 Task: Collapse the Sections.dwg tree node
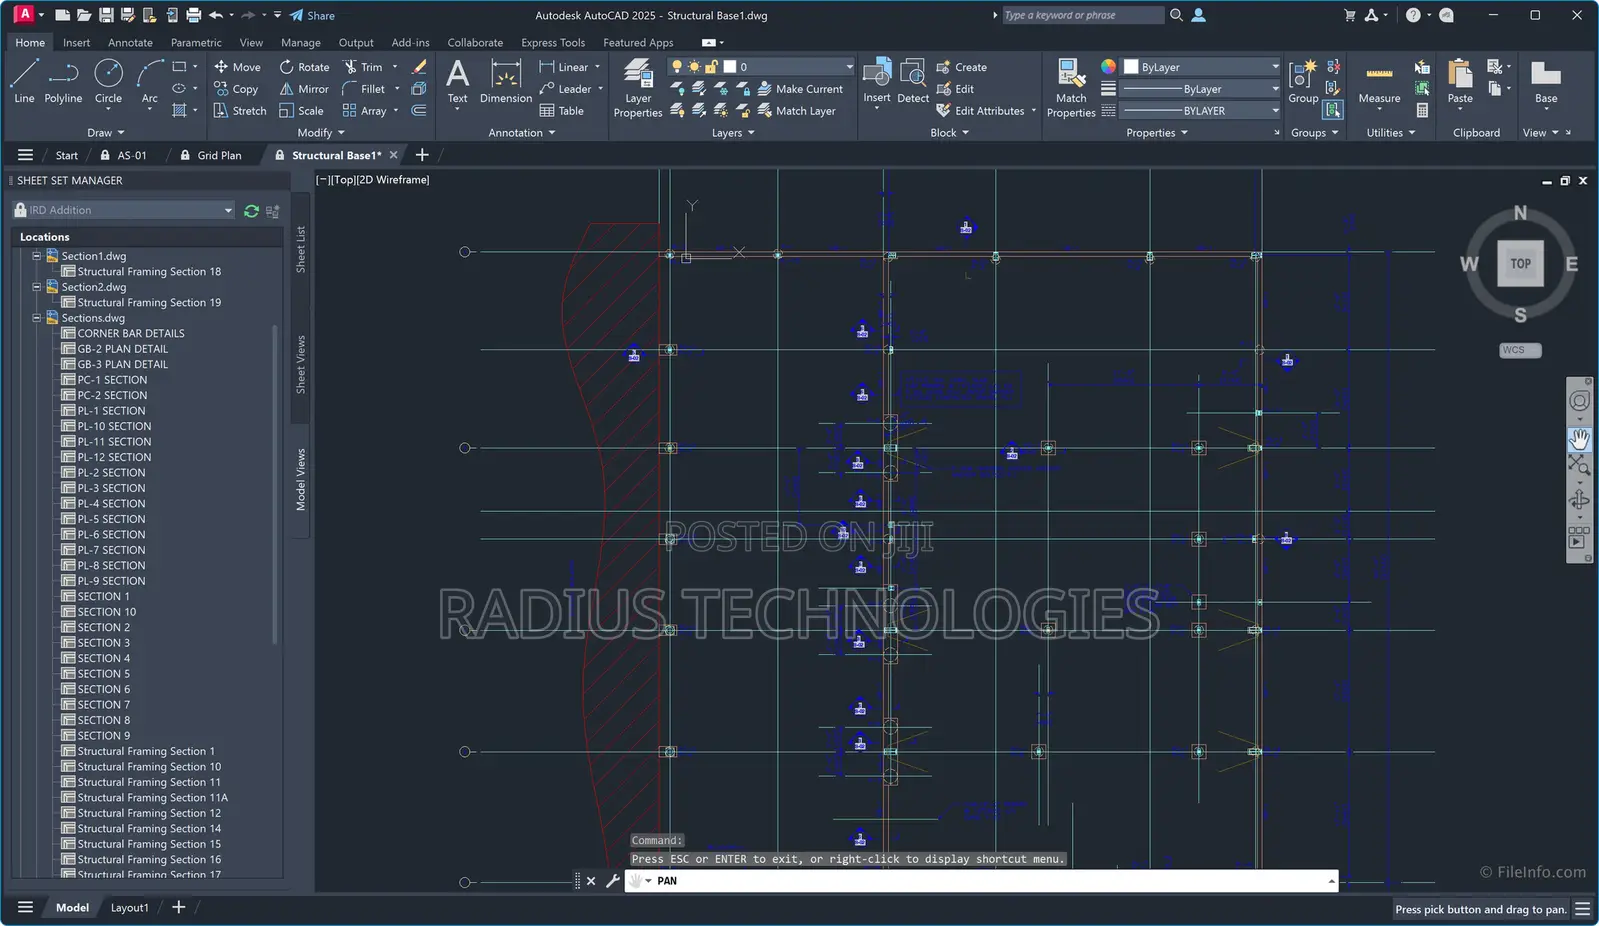[x=37, y=318]
